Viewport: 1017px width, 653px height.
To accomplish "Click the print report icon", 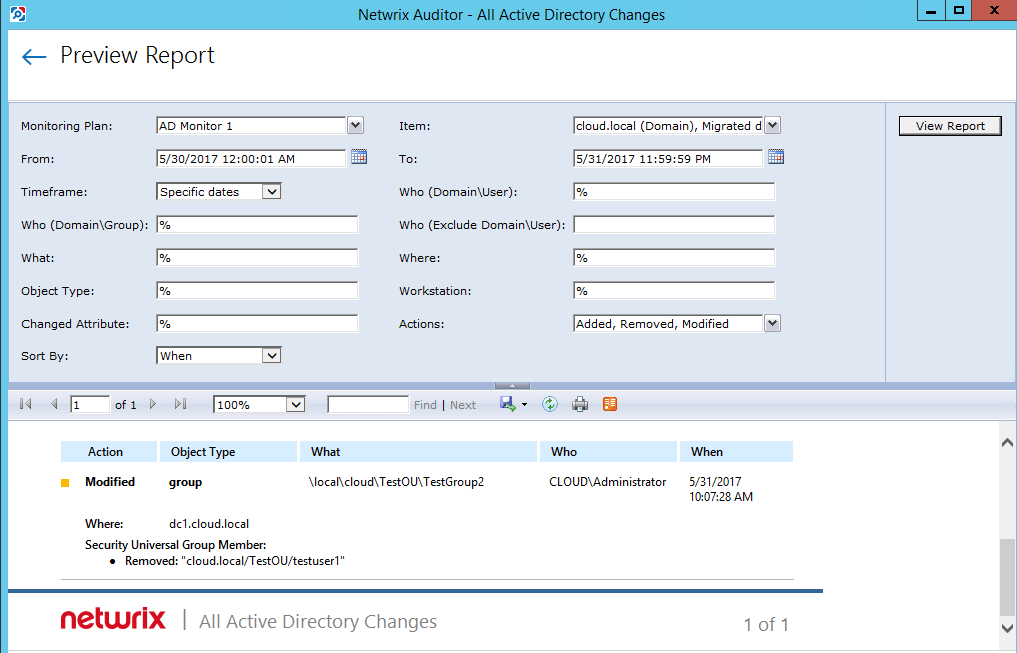I will pyautogui.click(x=579, y=404).
